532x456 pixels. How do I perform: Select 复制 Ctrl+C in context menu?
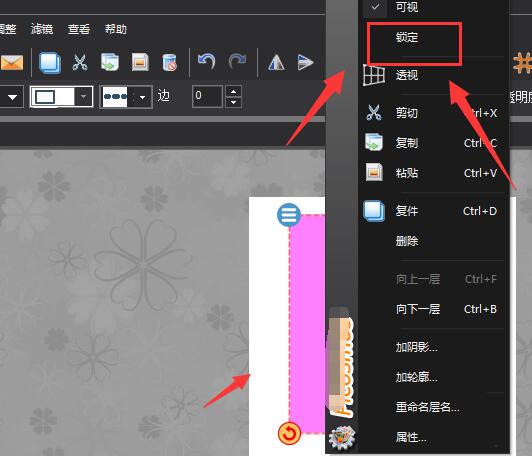[x=434, y=143]
